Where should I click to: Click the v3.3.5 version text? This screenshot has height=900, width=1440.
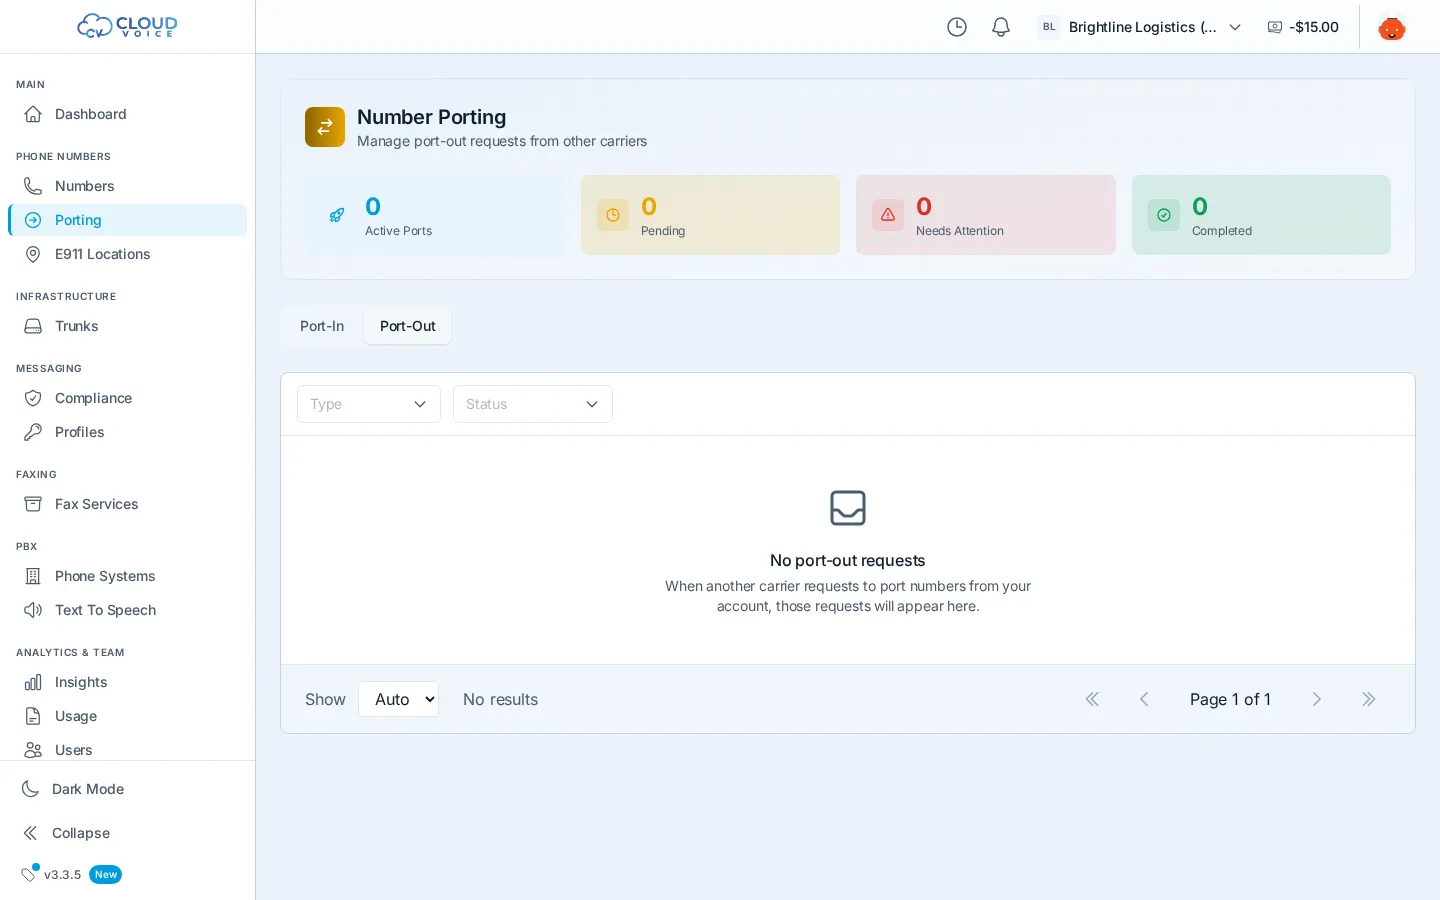point(62,875)
